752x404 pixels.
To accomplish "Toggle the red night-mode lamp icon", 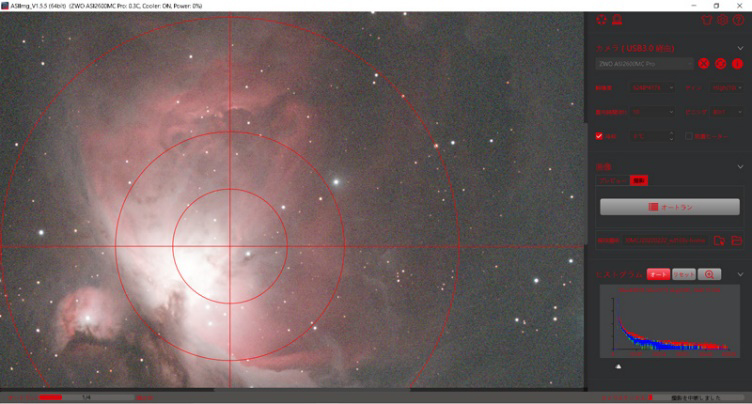I will coord(617,20).
